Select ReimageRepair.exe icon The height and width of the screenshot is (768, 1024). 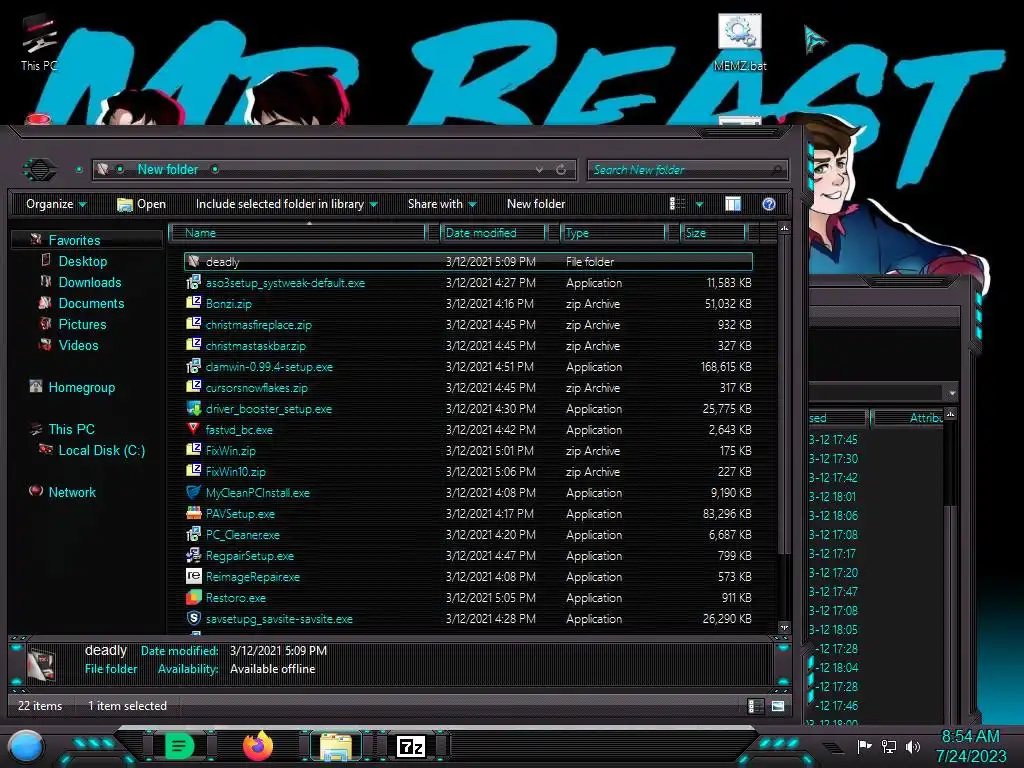point(193,576)
